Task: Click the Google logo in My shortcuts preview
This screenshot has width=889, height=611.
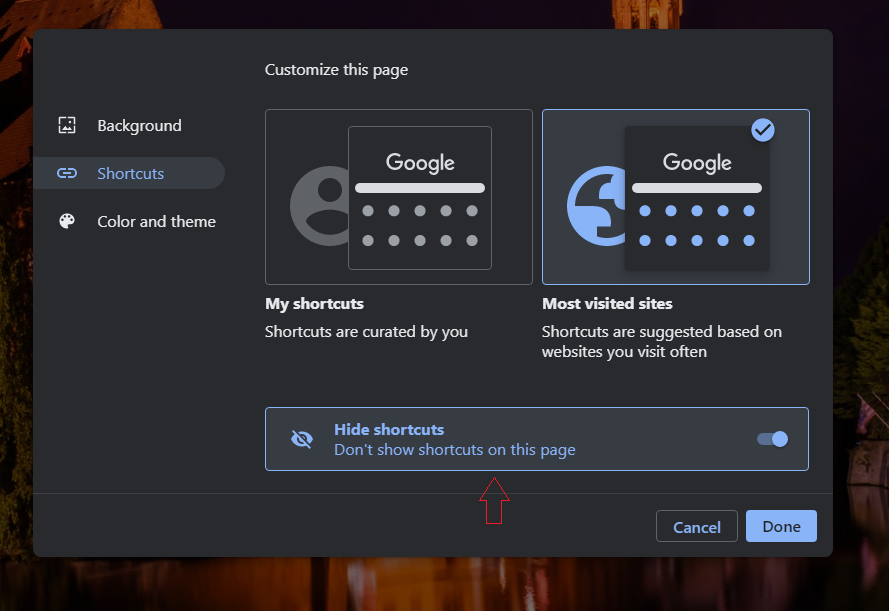Action: click(x=420, y=163)
